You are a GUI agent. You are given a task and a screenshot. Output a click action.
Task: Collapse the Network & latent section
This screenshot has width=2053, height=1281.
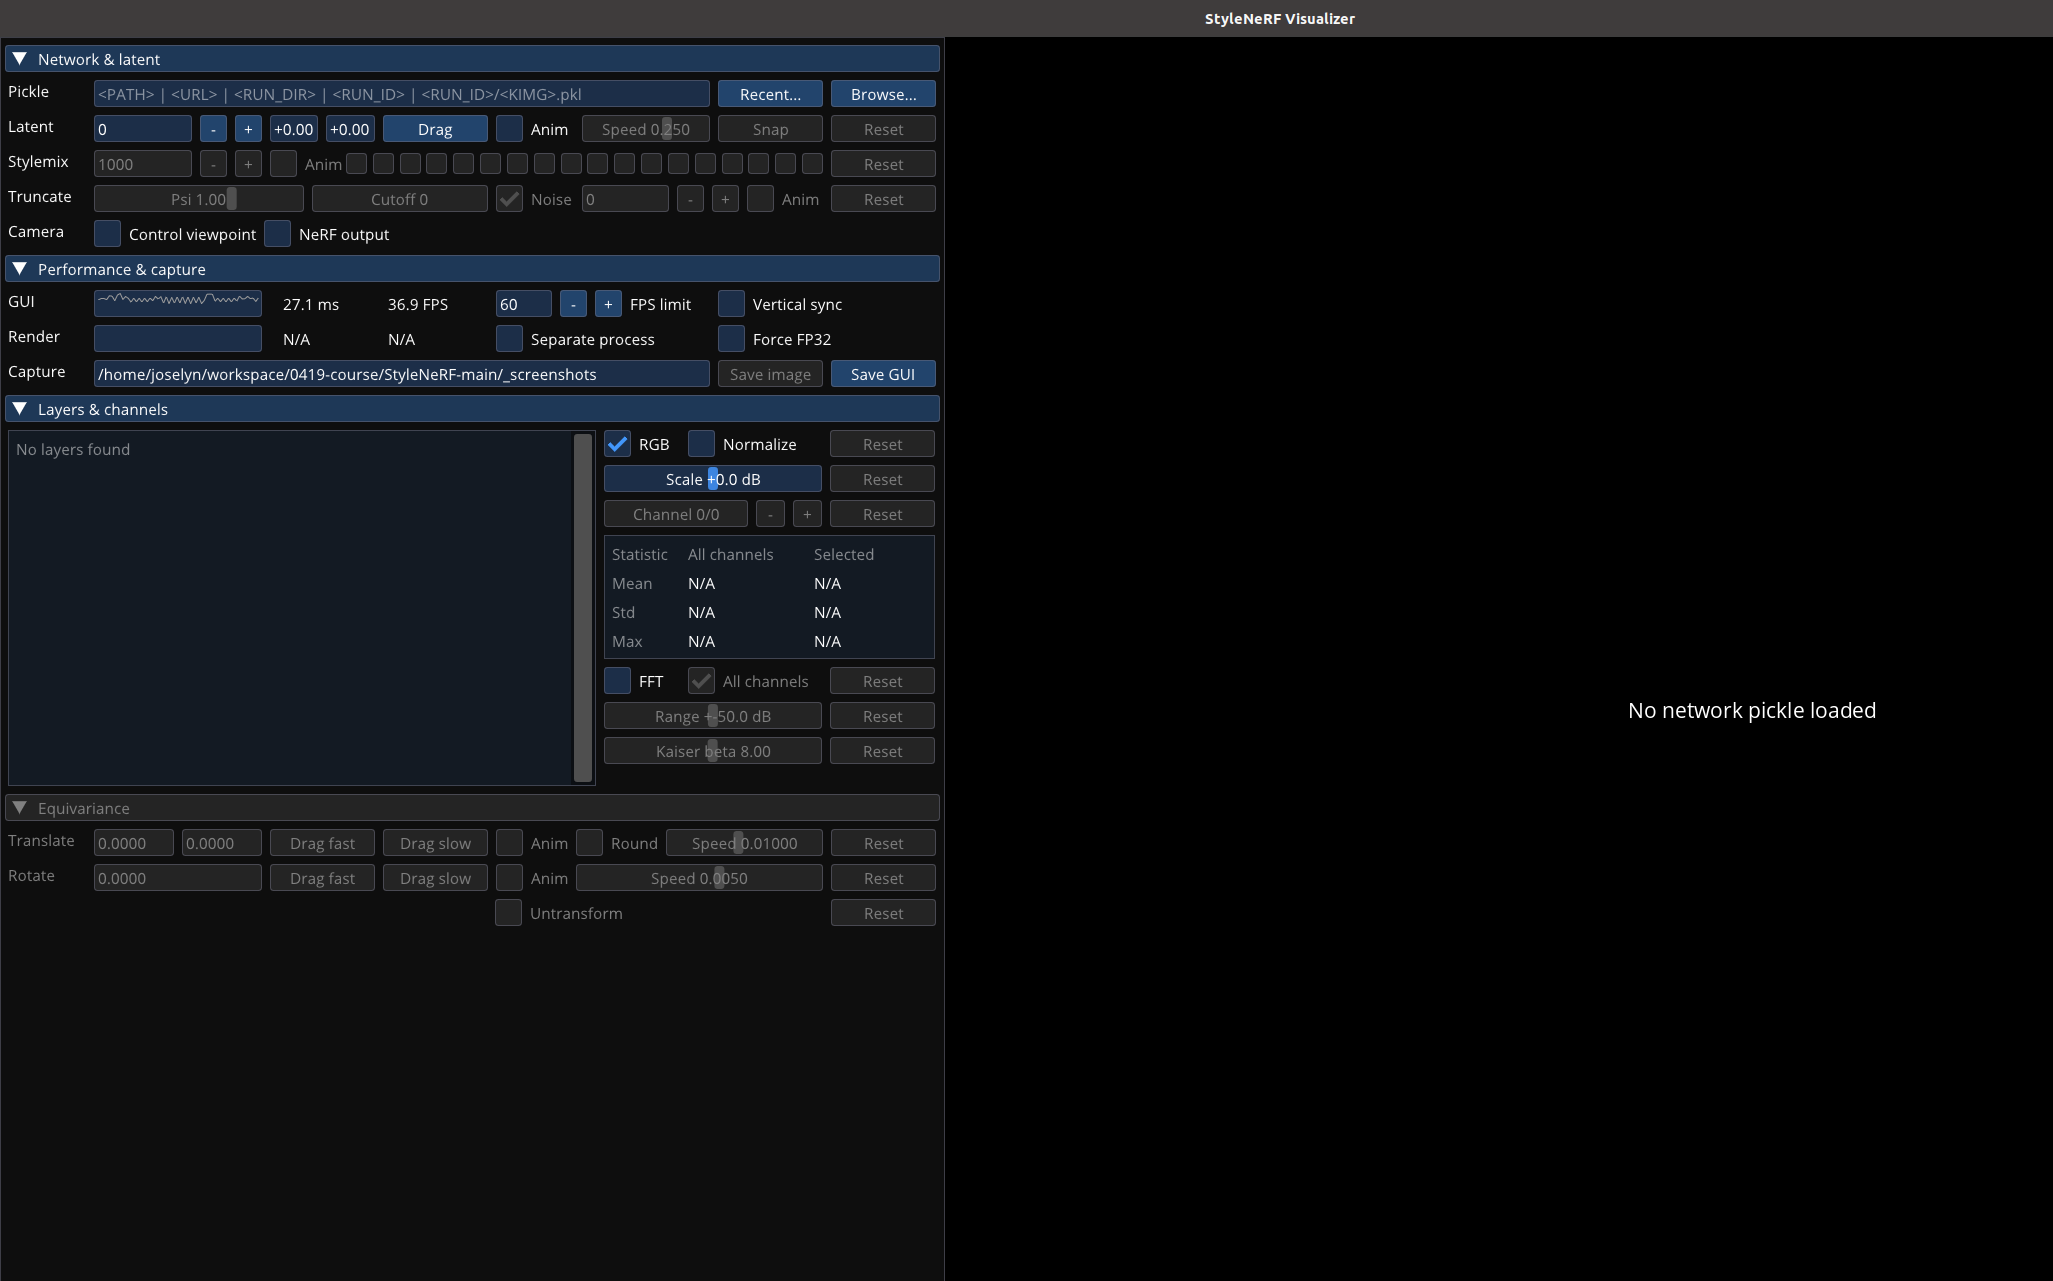(x=20, y=59)
